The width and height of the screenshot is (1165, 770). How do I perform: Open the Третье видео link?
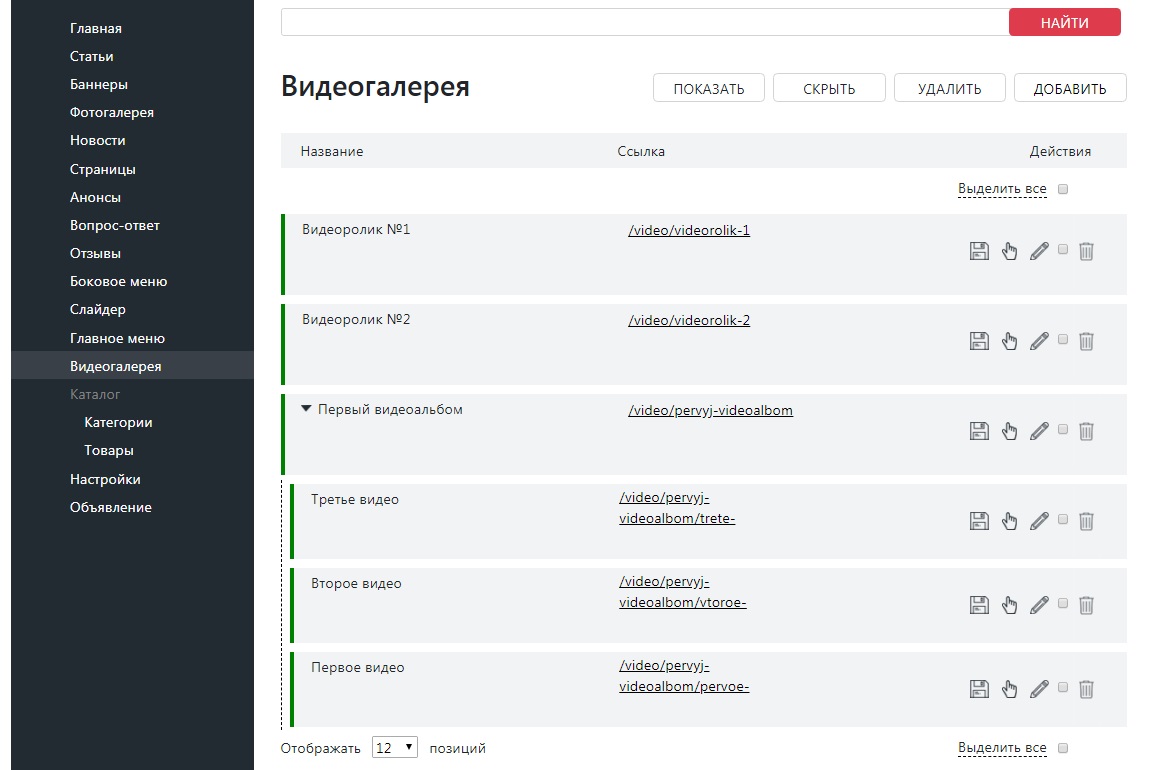(x=677, y=508)
